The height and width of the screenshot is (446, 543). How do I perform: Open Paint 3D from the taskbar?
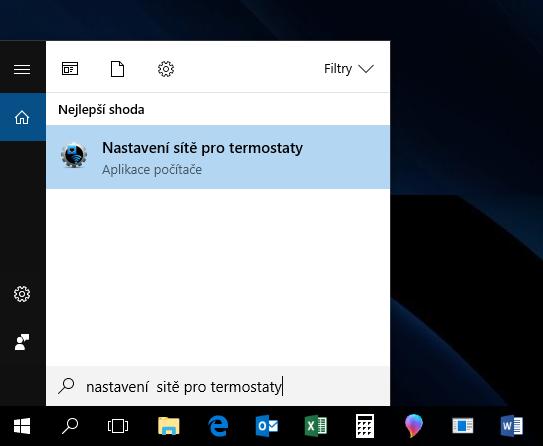414,426
